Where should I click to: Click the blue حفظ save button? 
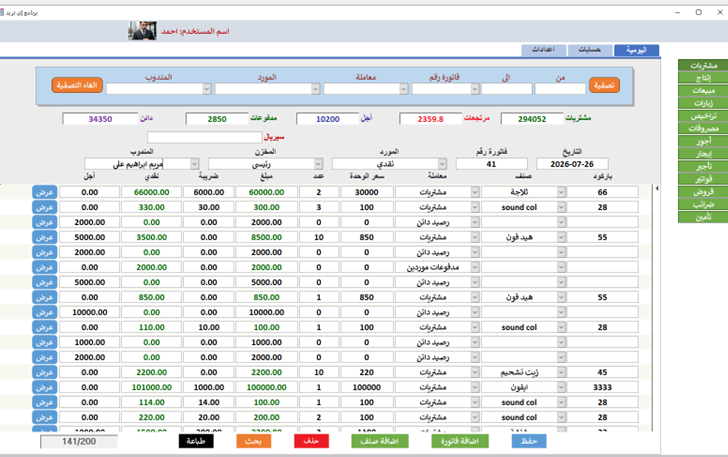tap(529, 441)
